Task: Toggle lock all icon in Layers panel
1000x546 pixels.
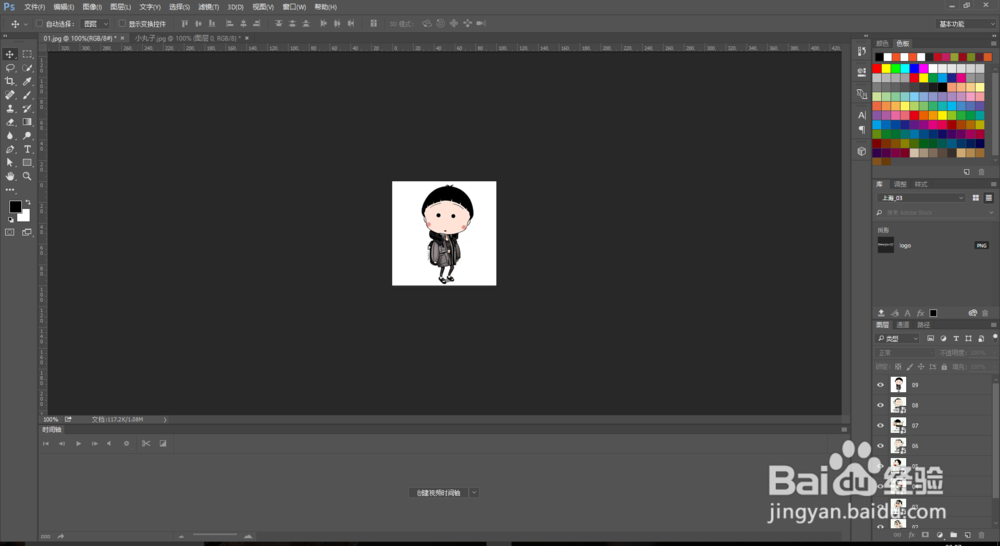Action: tap(945, 367)
